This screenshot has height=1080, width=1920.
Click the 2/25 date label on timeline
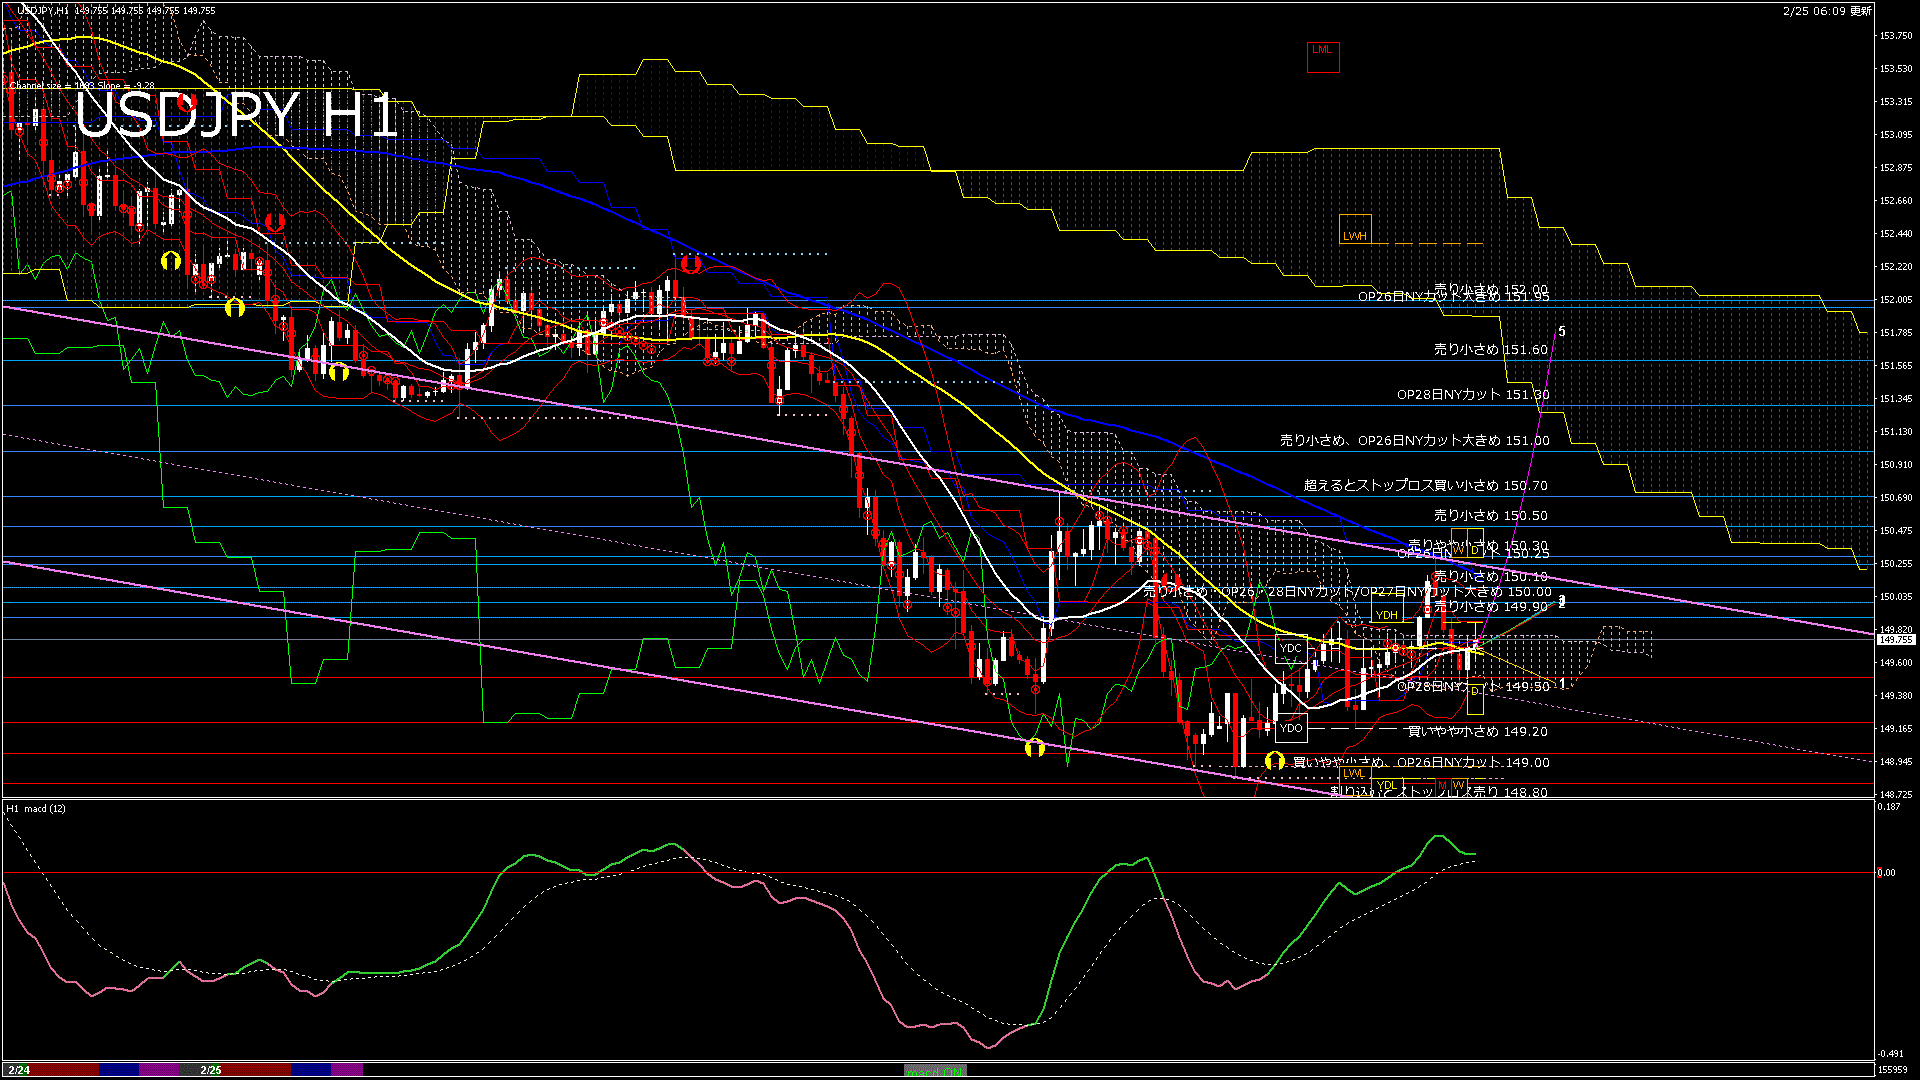[211, 1070]
